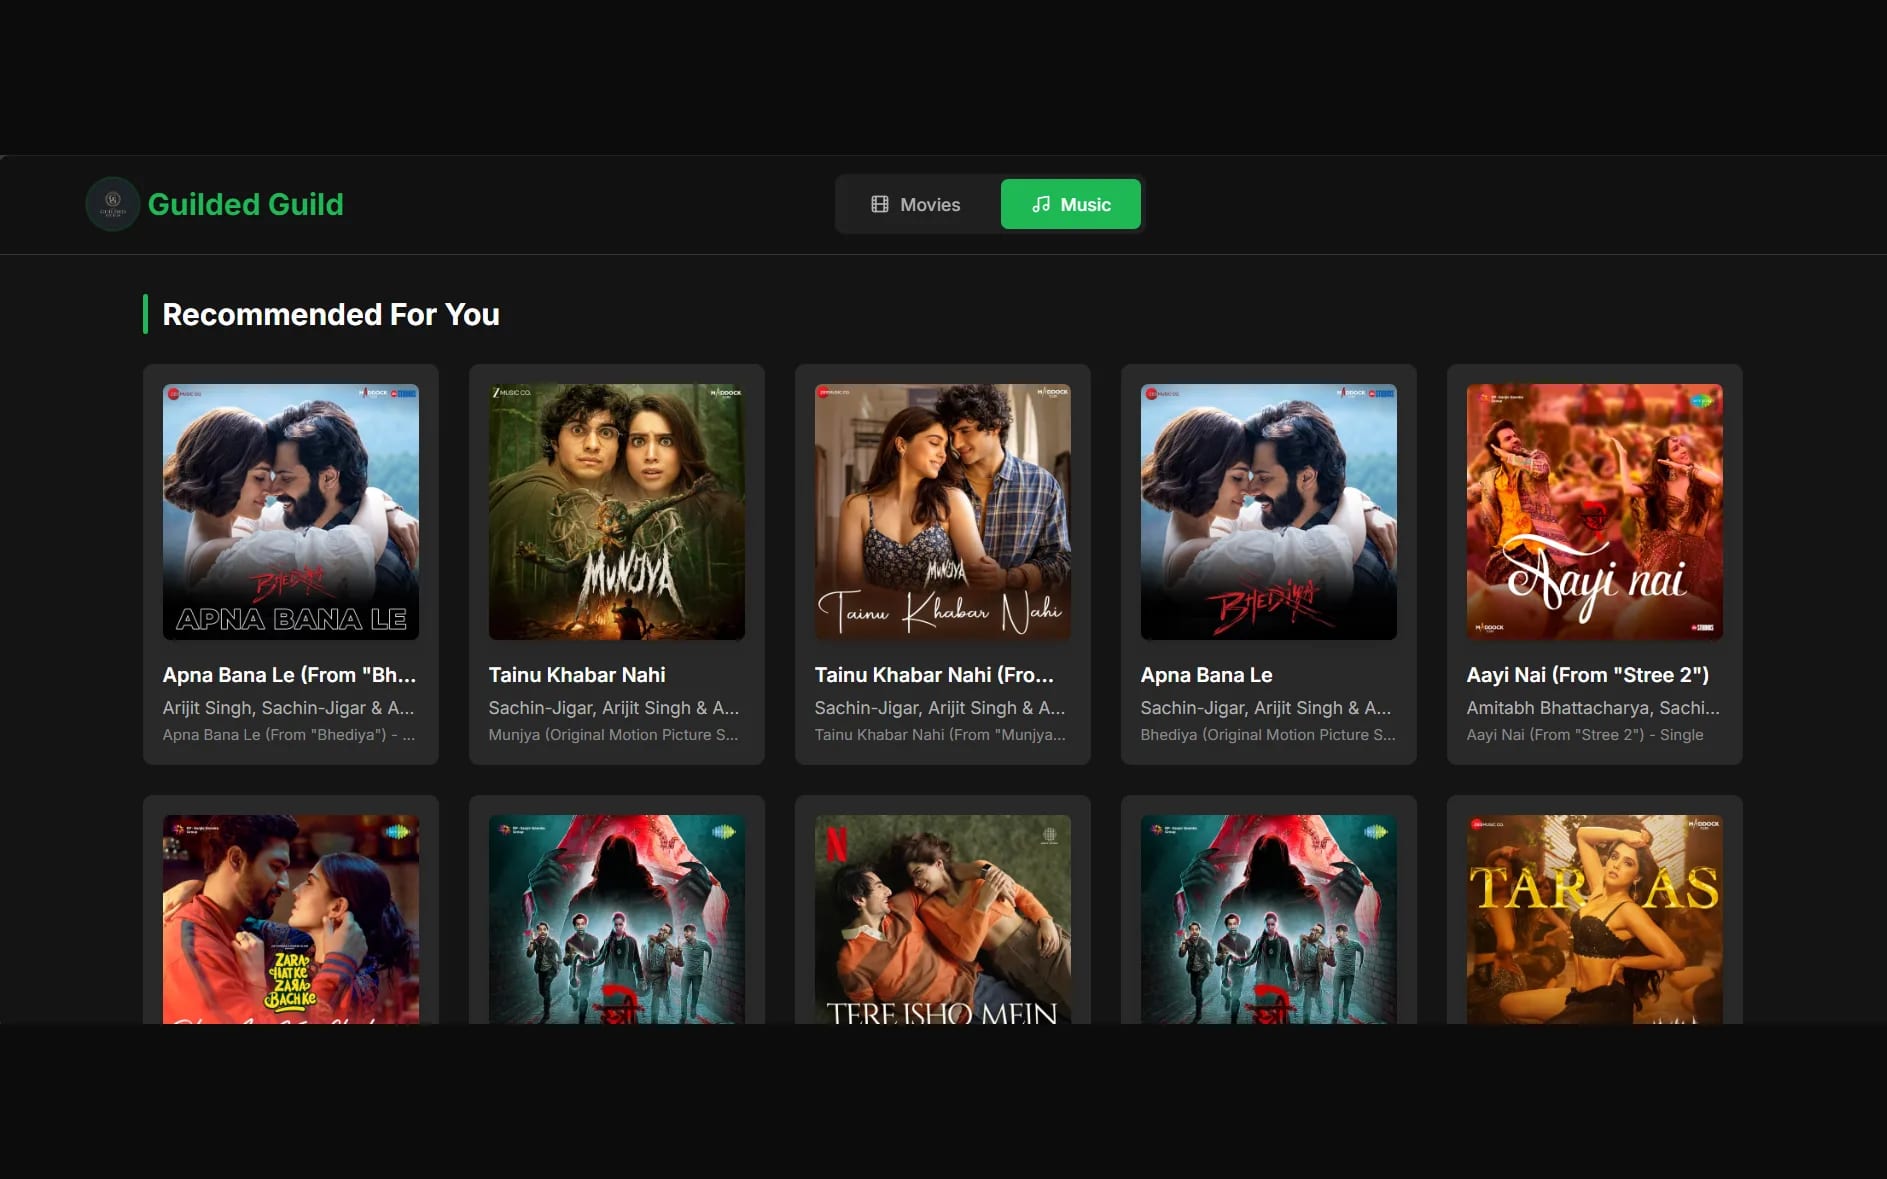Image resolution: width=1887 pixels, height=1179 pixels.
Task: Click title Apna Bana Le (From "Bh...
Action: (x=289, y=675)
